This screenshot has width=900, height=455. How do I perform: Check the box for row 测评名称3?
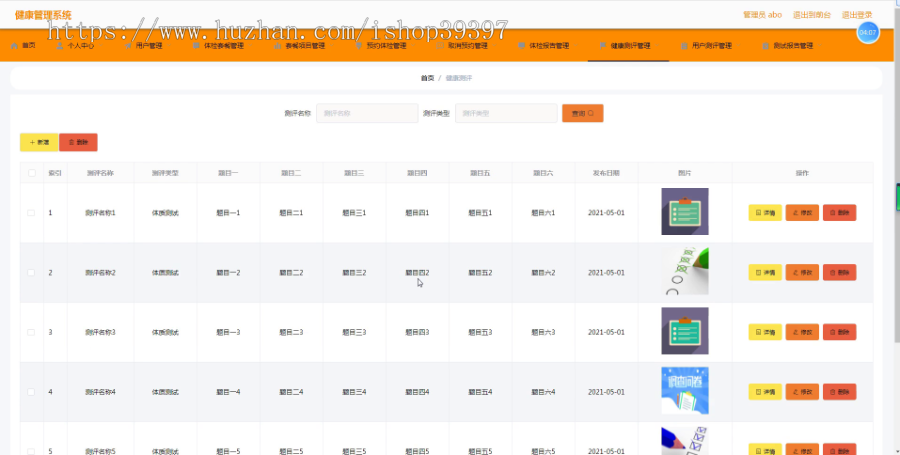coord(32,332)
